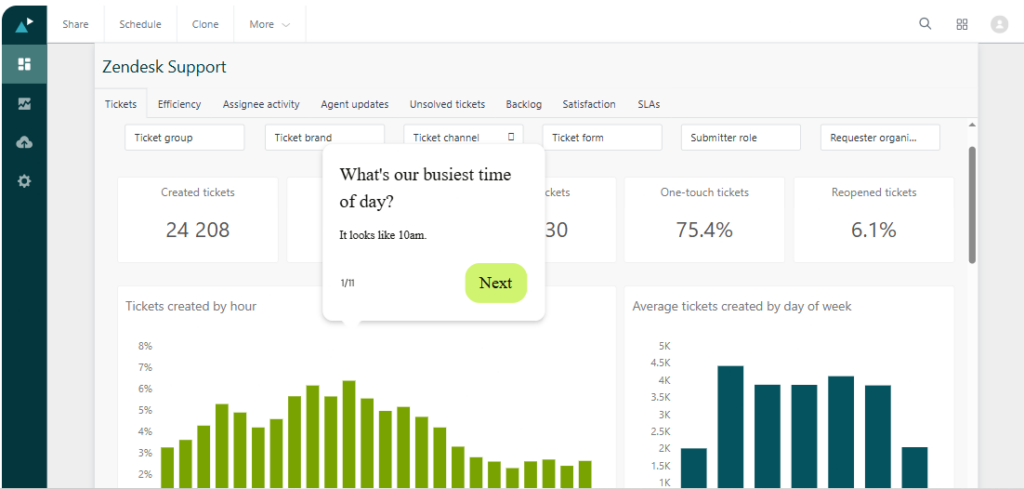Click the Share button

(x=76, y=24)
